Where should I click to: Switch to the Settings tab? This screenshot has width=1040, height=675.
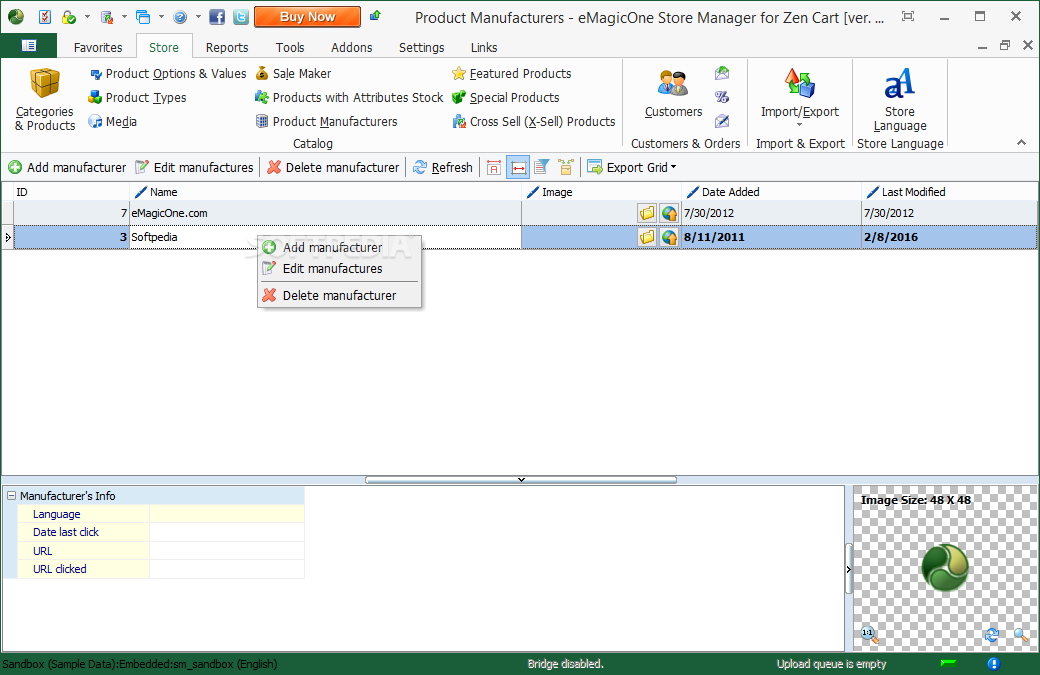(x=421, y=47)
